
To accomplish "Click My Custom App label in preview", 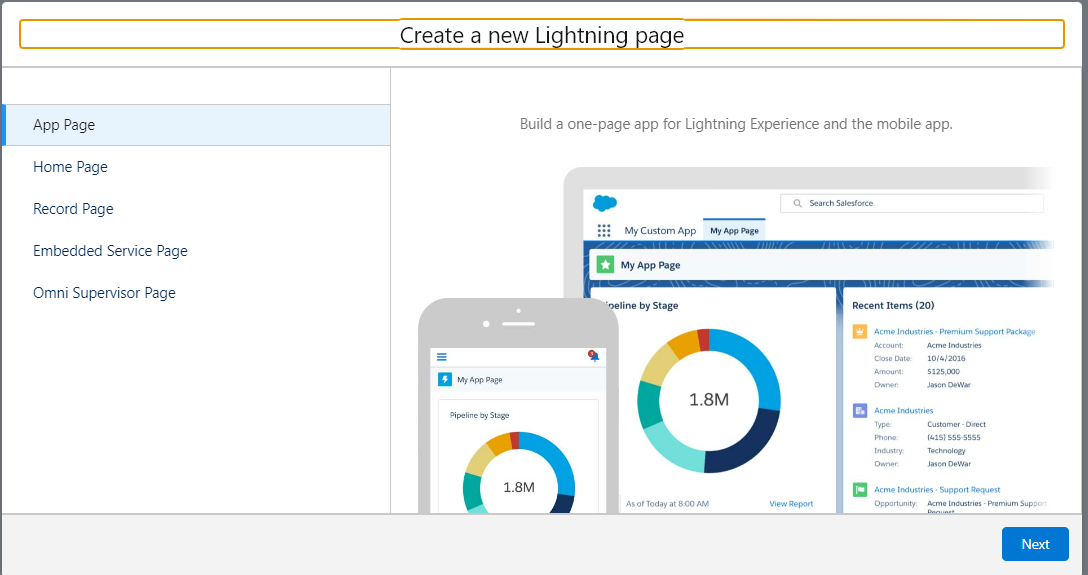I will click(x=660, y=230).
